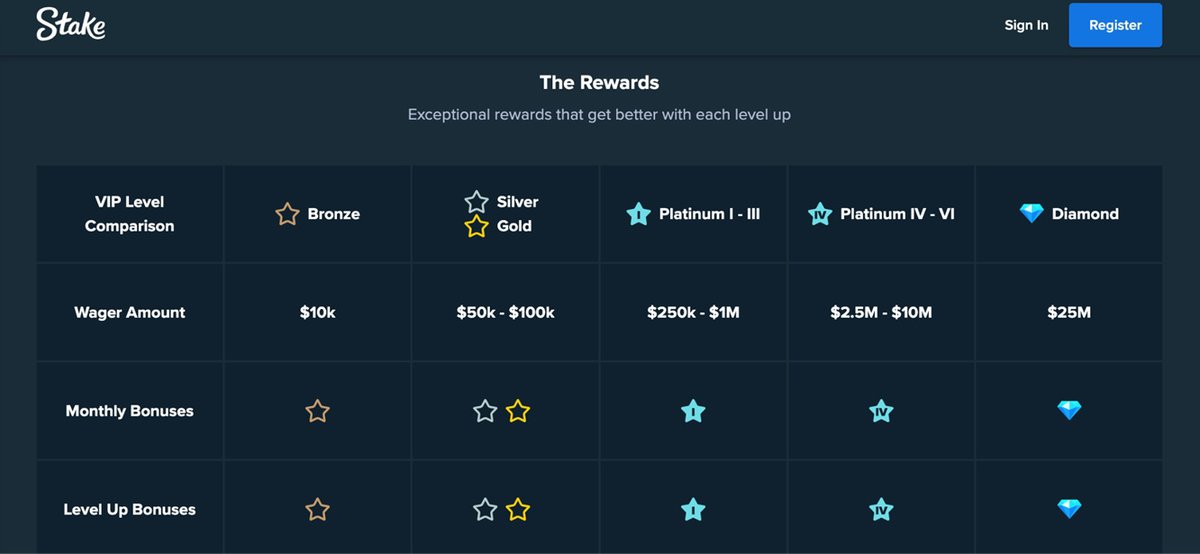The height and width of the screenshot is (554, 1200).
Task: Click Platinum I star in Level Up Bonuses
Action: (693, 510)
